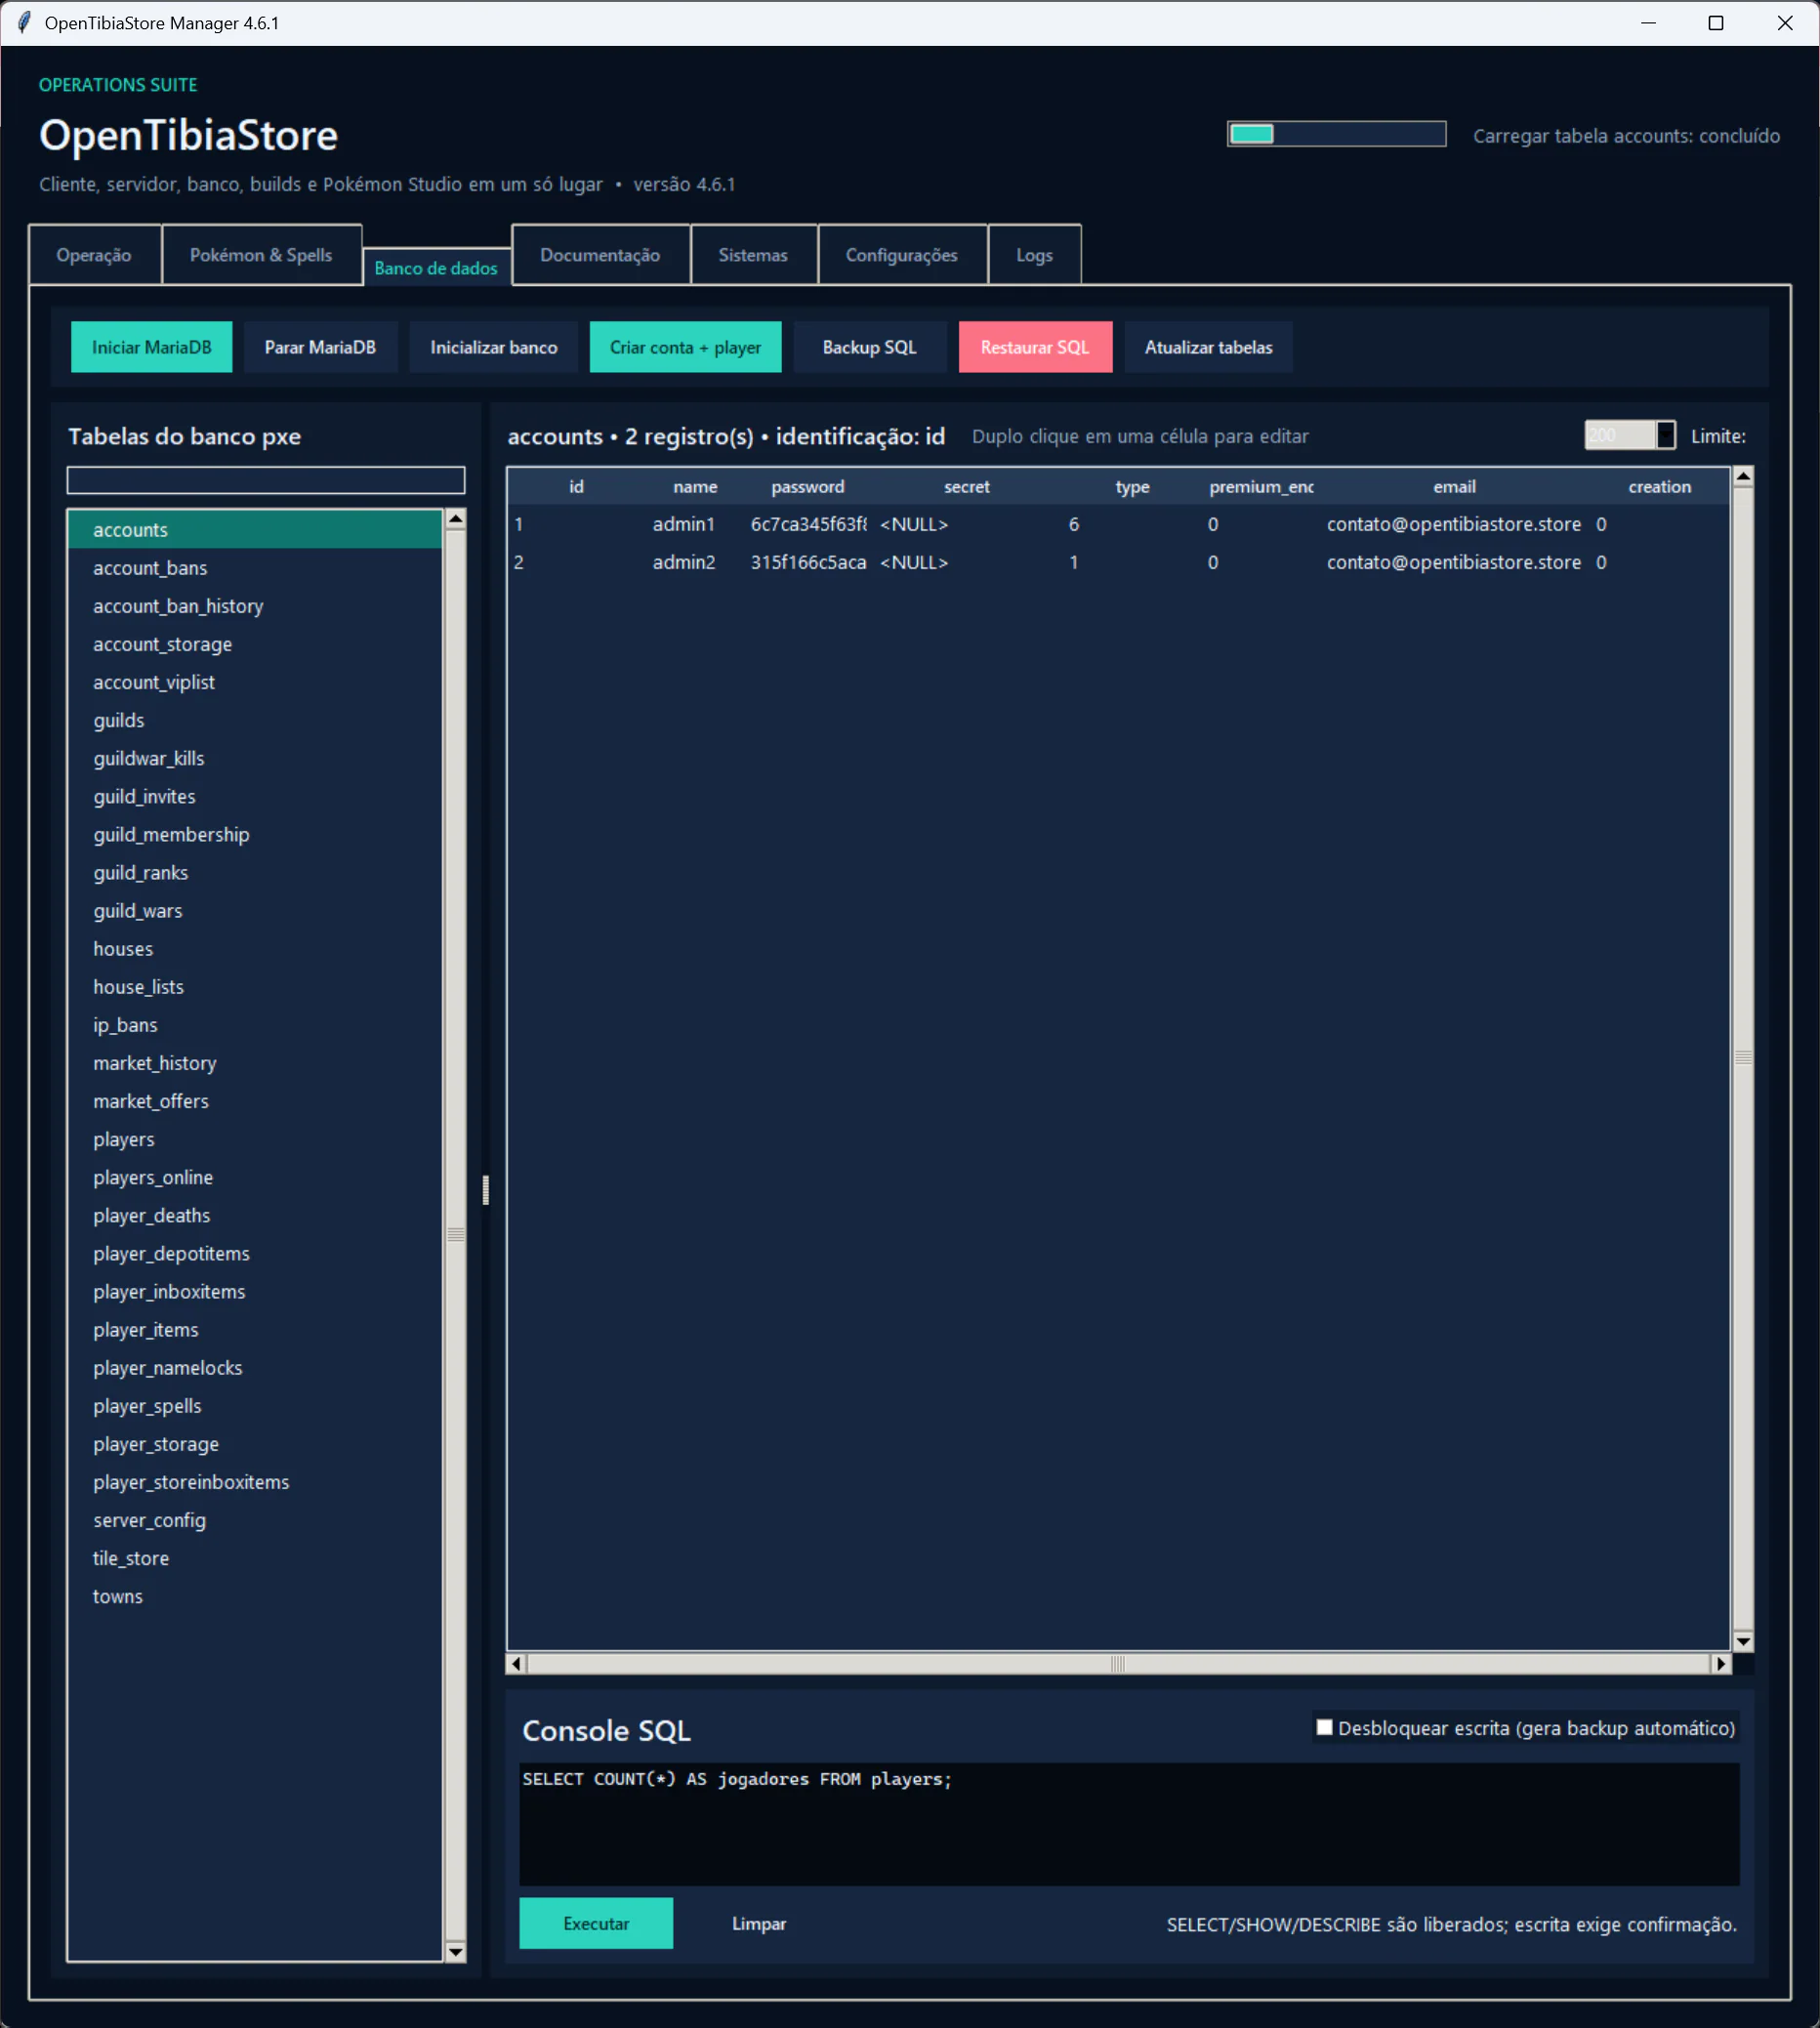1820x2028 pixels.
Task: Click the email column header
Action: click(x=1455, y=487)
